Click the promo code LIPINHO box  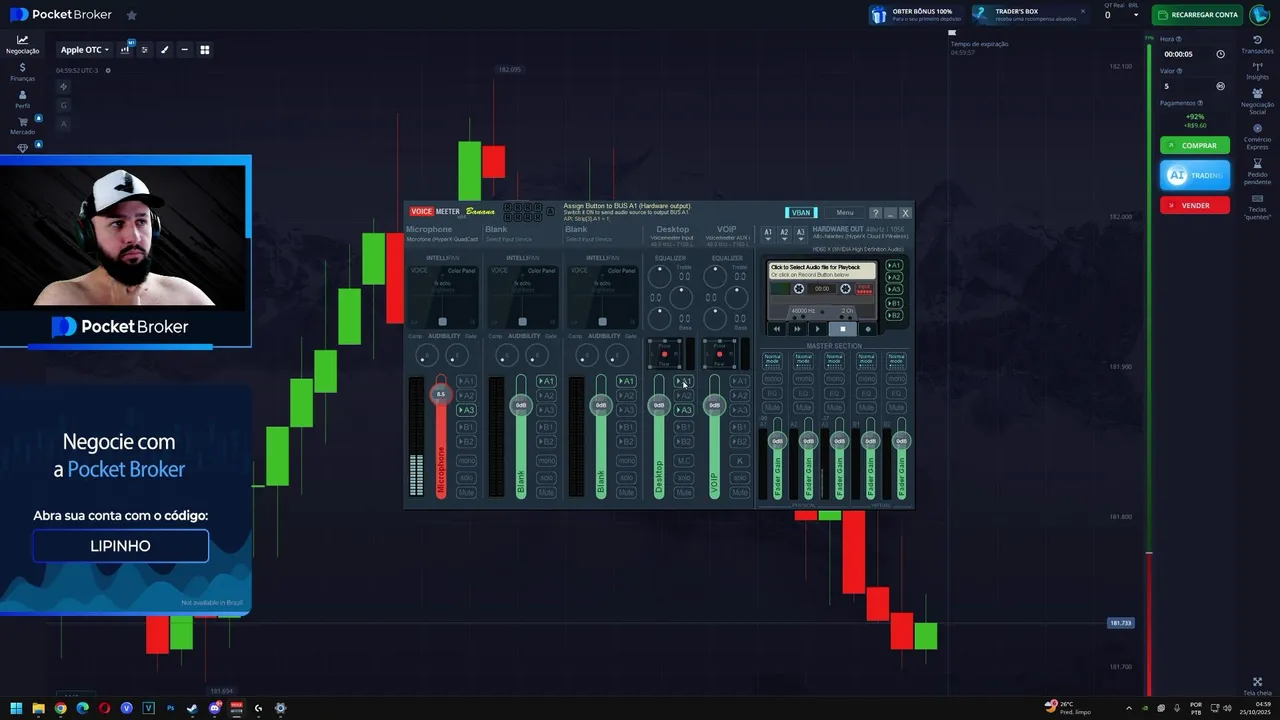click(x=121, y=546)
